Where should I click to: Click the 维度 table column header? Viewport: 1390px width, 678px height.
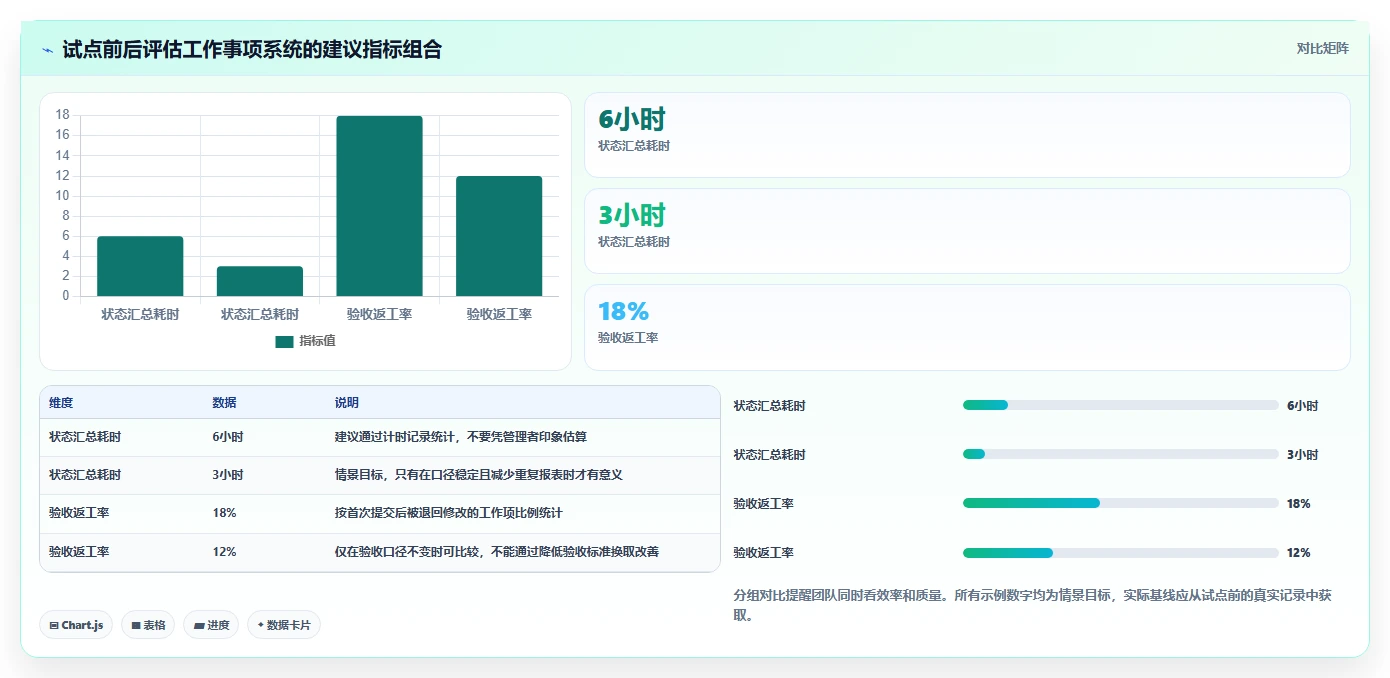click(x=61, y=403)
